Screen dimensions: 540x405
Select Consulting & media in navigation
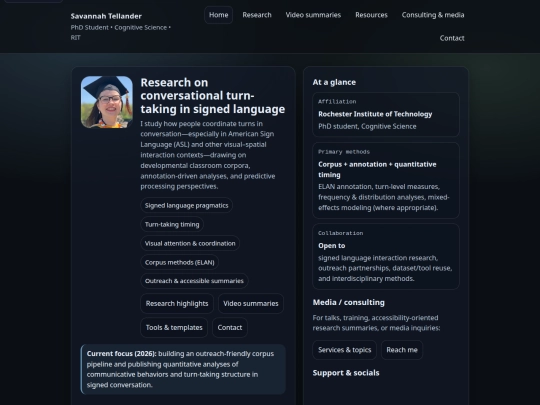click(x=433, y=15)
